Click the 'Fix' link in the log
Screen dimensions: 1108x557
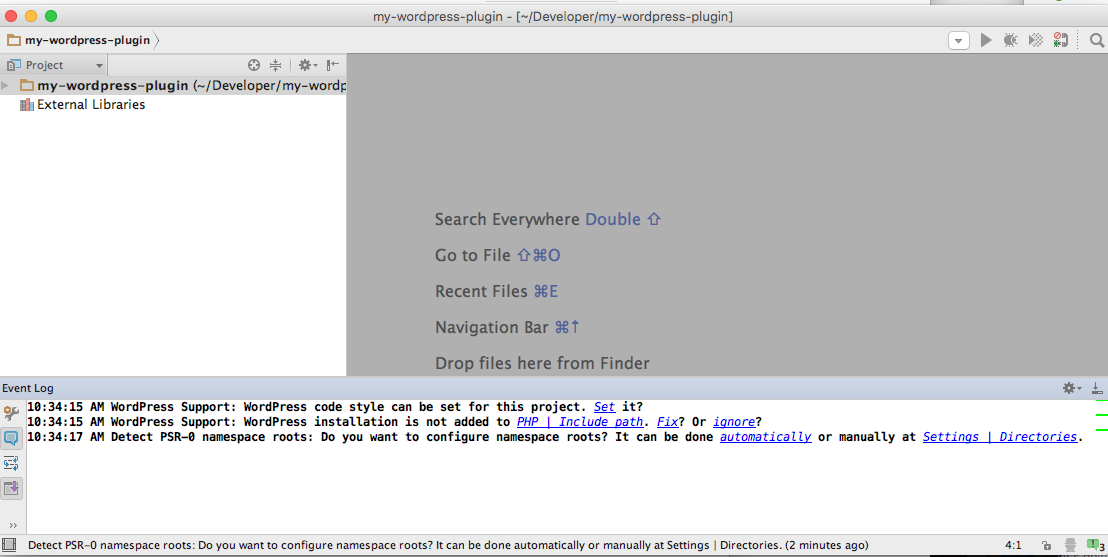(x=667, y=422)
